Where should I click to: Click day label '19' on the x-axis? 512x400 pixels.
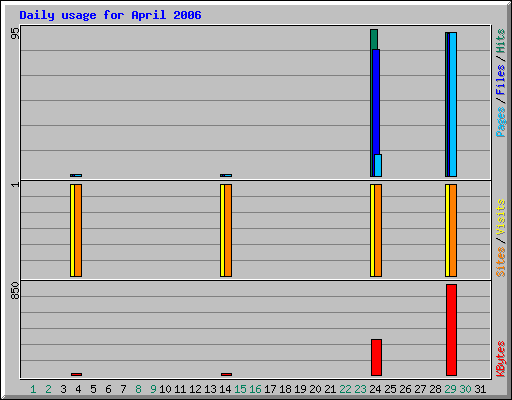click(x=300, y=389)
